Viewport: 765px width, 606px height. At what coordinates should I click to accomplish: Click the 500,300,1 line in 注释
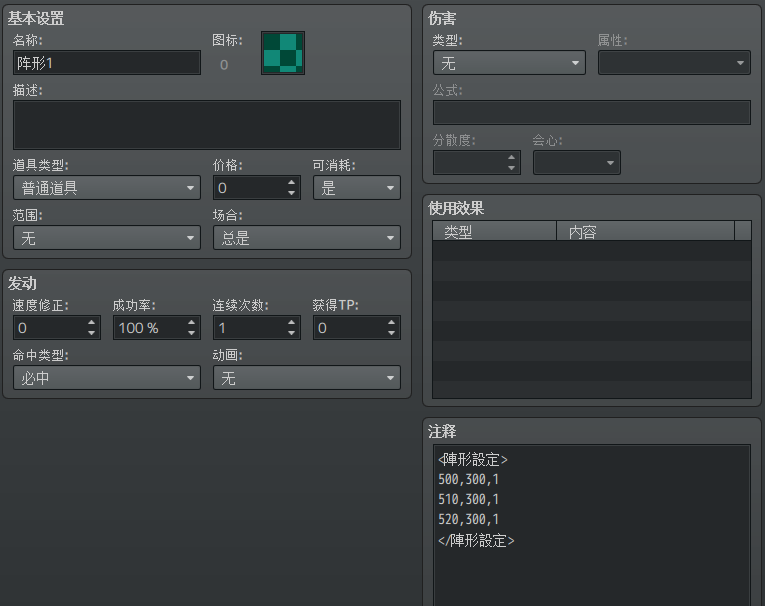468,479
